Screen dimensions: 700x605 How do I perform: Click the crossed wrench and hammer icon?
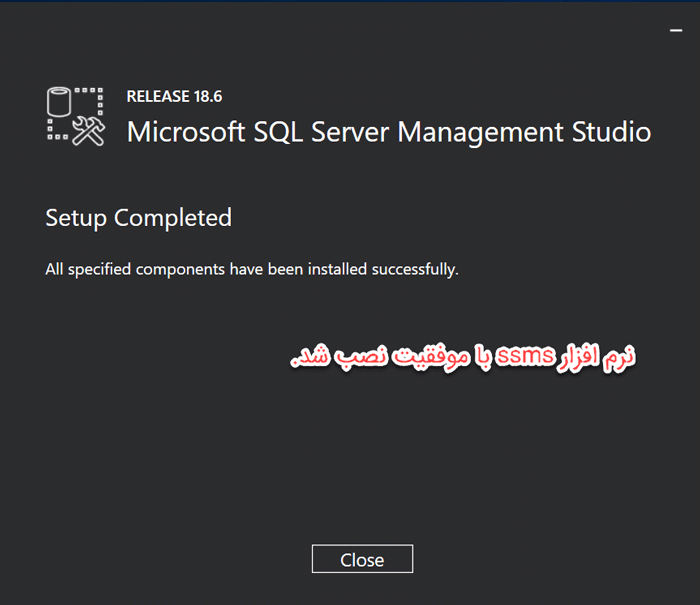[x=88, y=131]
